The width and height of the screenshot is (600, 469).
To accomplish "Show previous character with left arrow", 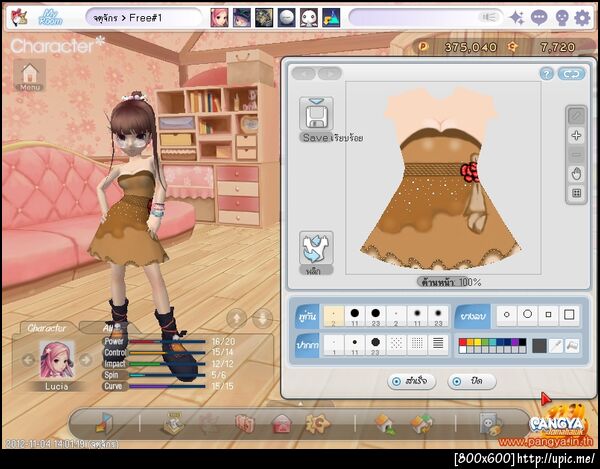I will click(28, 360).
